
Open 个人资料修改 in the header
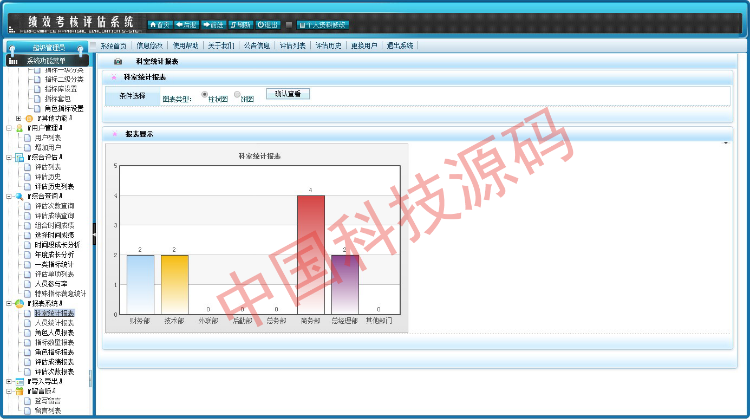(323, 25)
